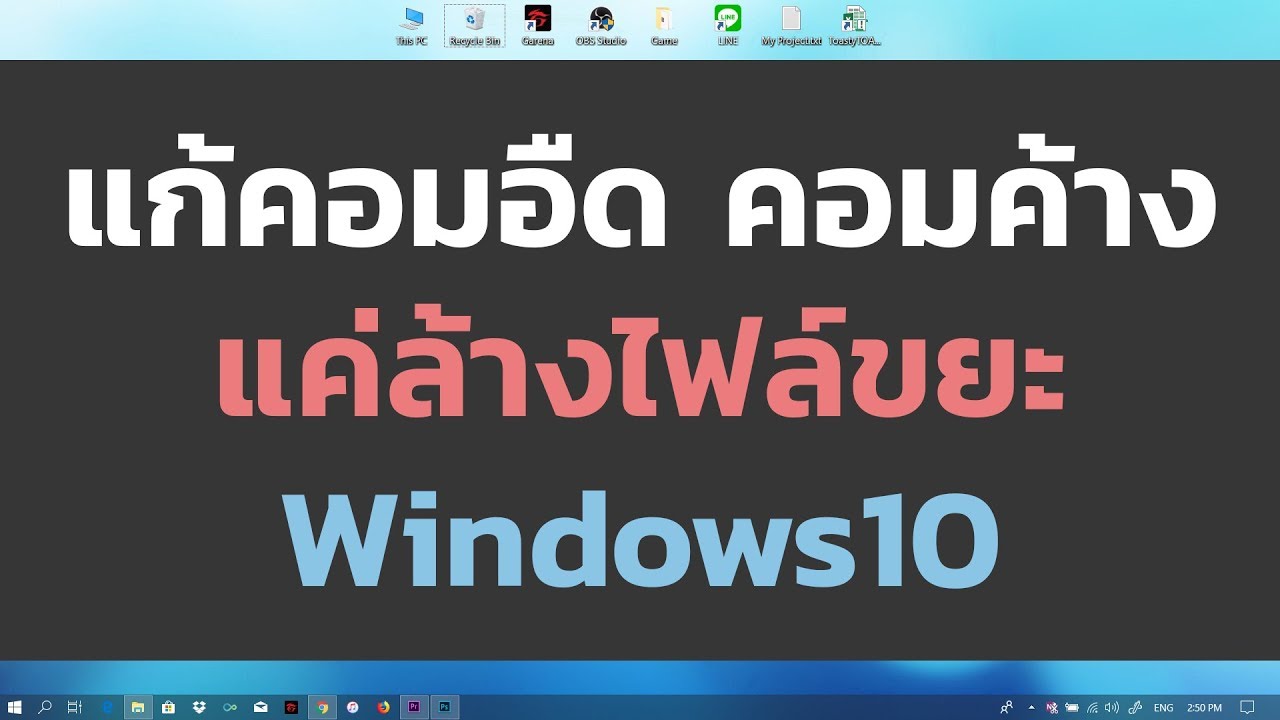The width and height of the screenshot is (1280, 720).
Task: Open taskbar Search magnifier
Action: click(x=45, y=707)
